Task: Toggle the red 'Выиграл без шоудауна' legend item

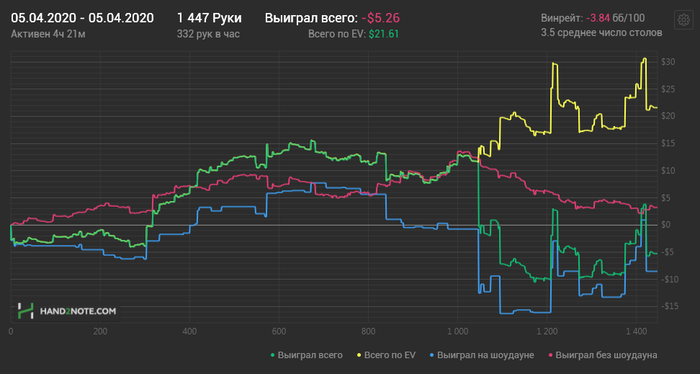Action: (x=603, y=355)
